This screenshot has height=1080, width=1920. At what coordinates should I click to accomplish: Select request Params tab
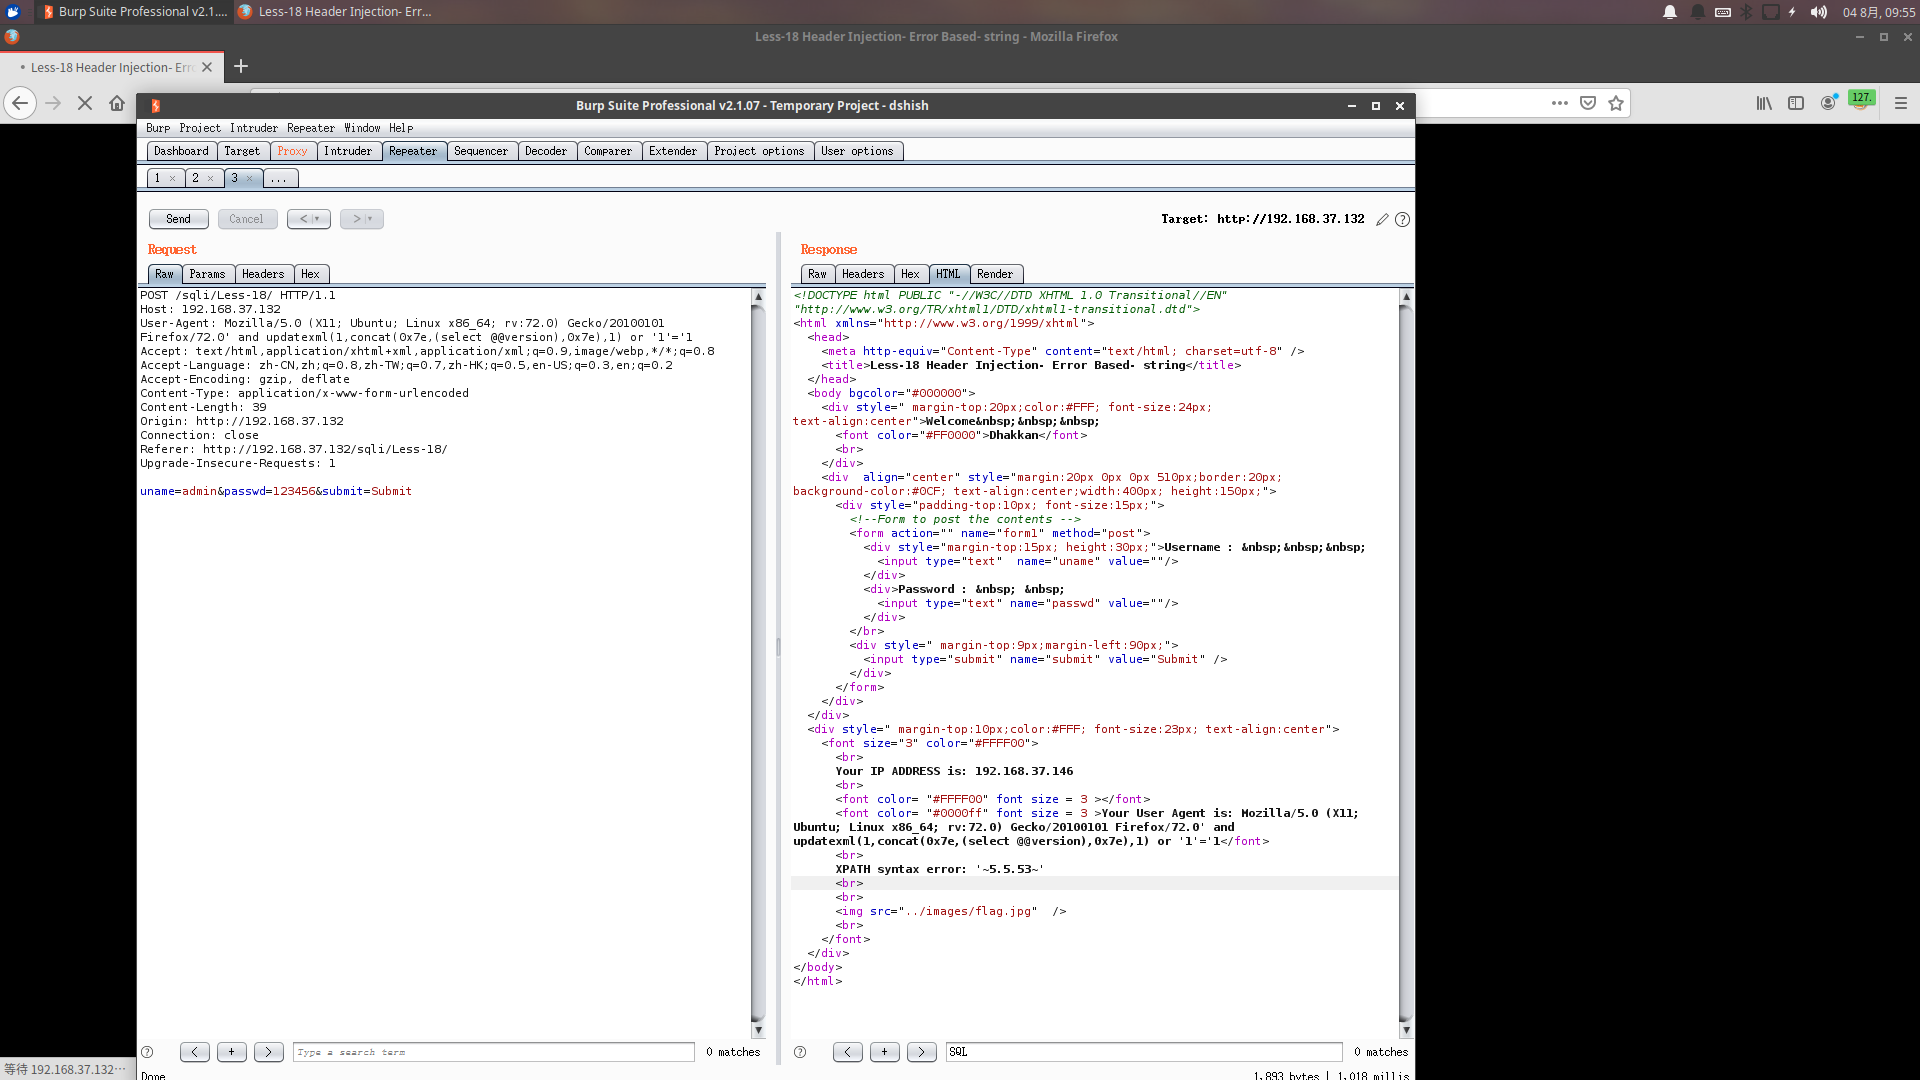pos(207,274)
